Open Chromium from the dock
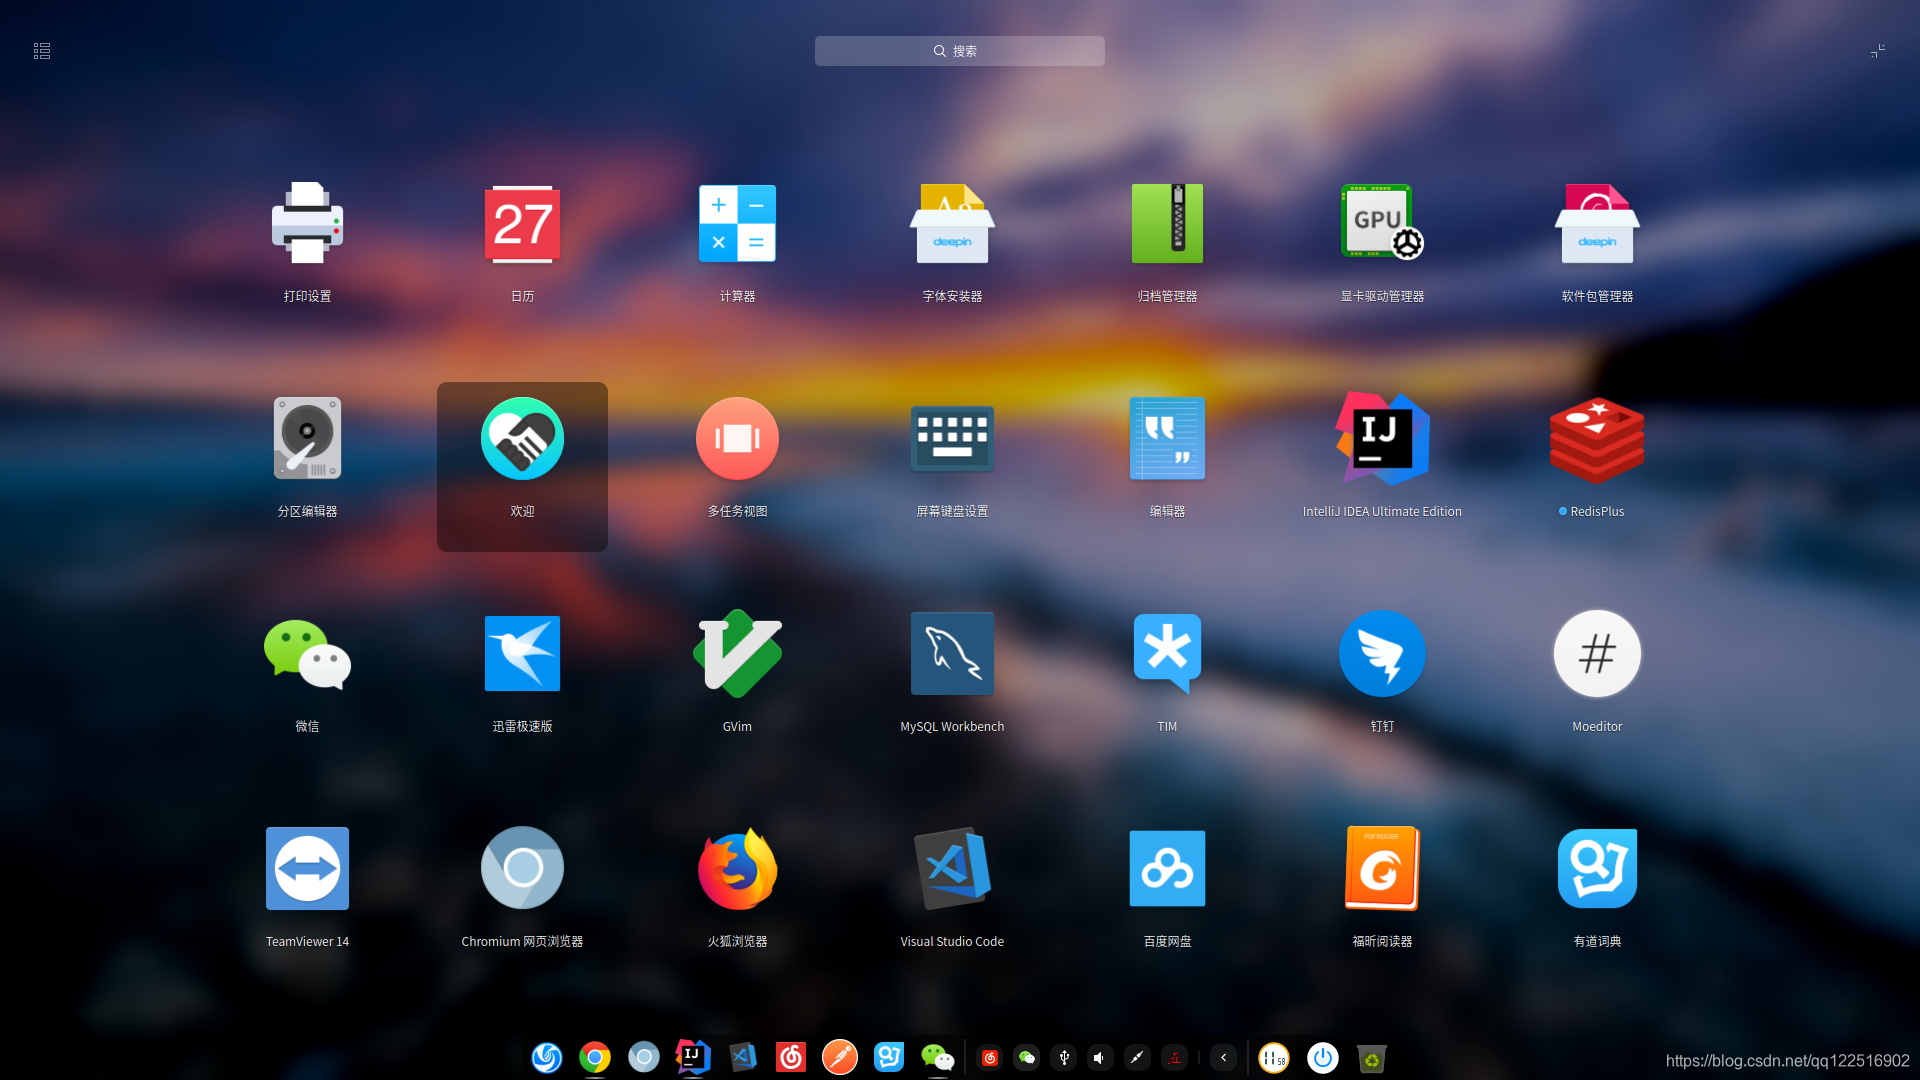The height and width of the screenshot is (1080, 1920). click(644, 1057)
